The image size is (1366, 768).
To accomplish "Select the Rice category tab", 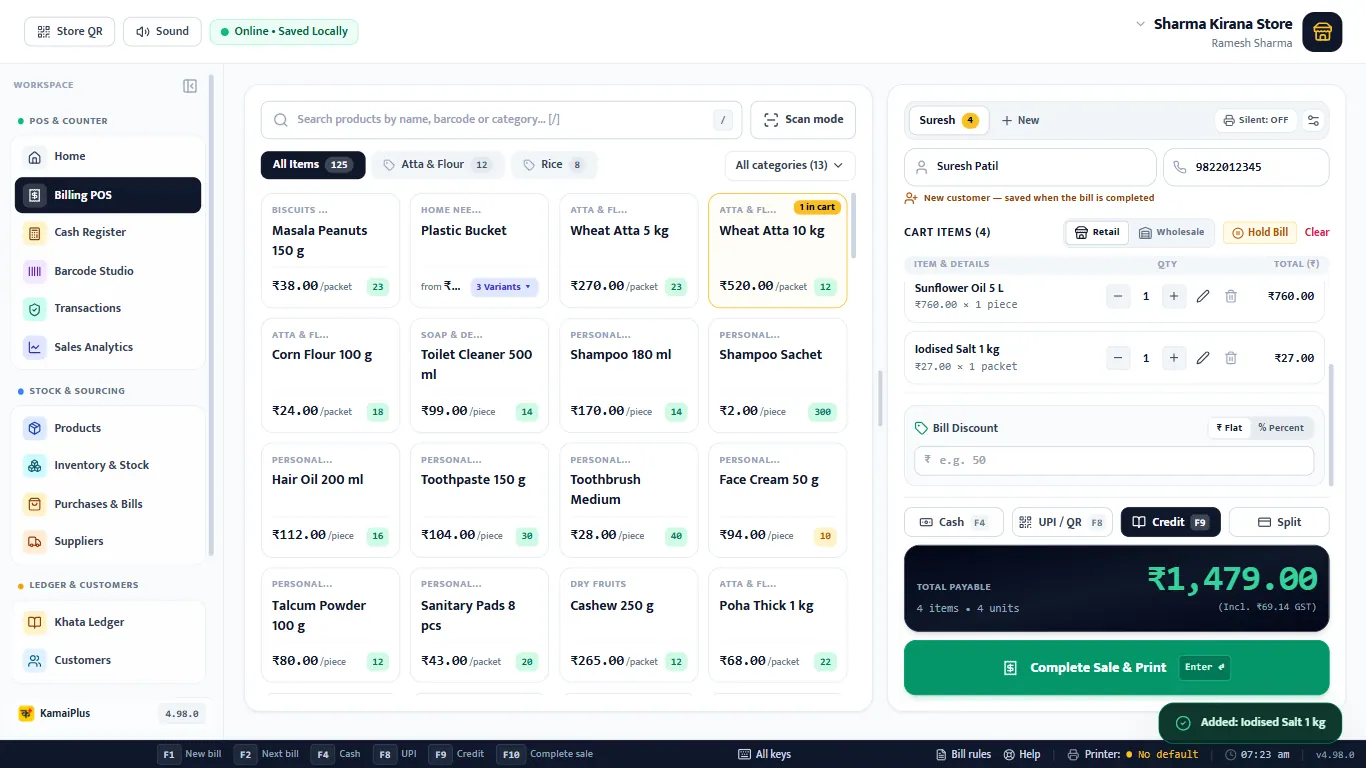I will [554, 165].
